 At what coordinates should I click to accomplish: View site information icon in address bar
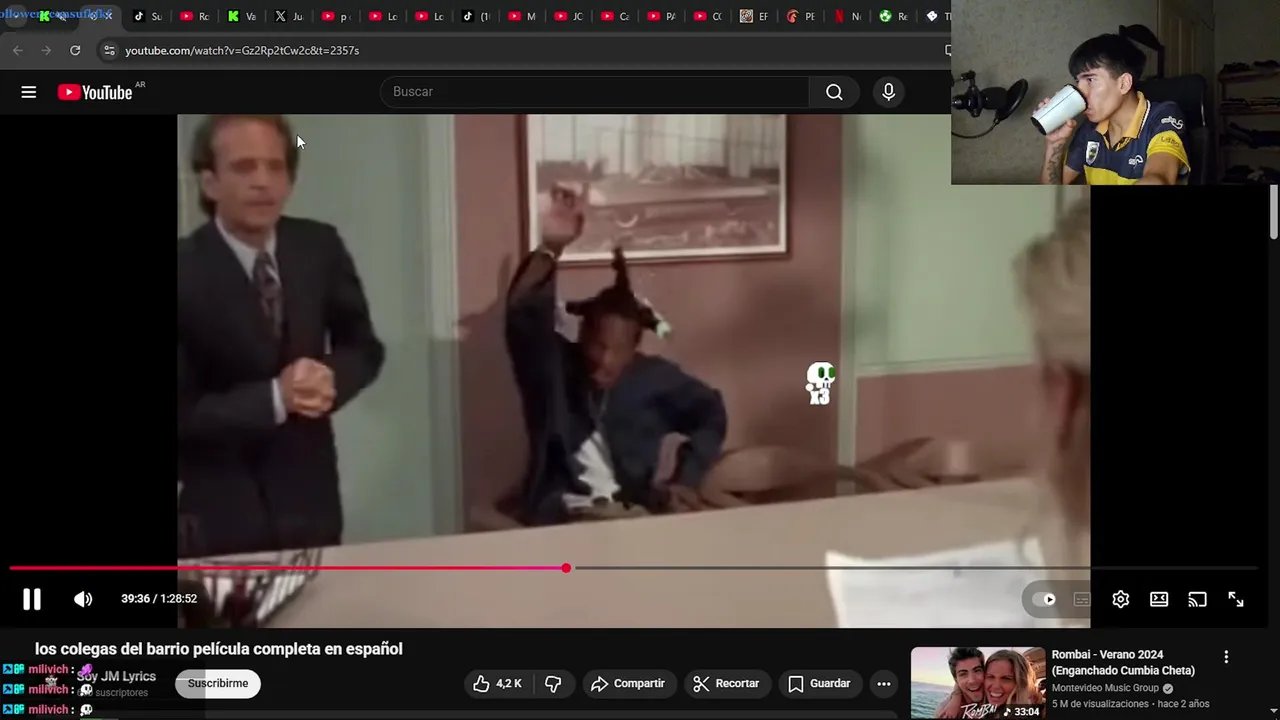point(109,50)
